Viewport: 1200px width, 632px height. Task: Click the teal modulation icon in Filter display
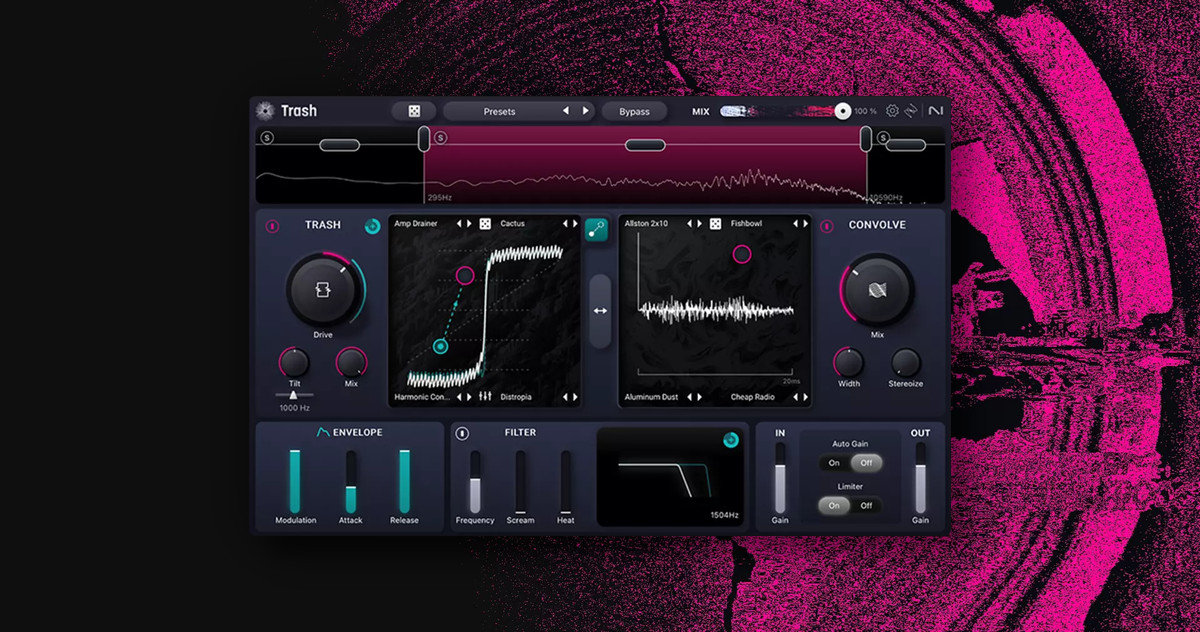click(x=731, y=439)
